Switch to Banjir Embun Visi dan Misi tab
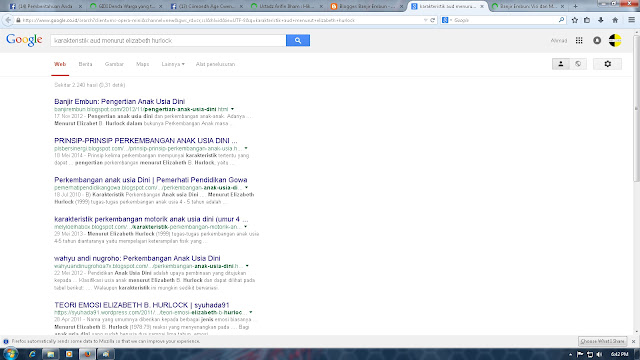This screenshot has width=640, height=360. click(x=528, y=6)
